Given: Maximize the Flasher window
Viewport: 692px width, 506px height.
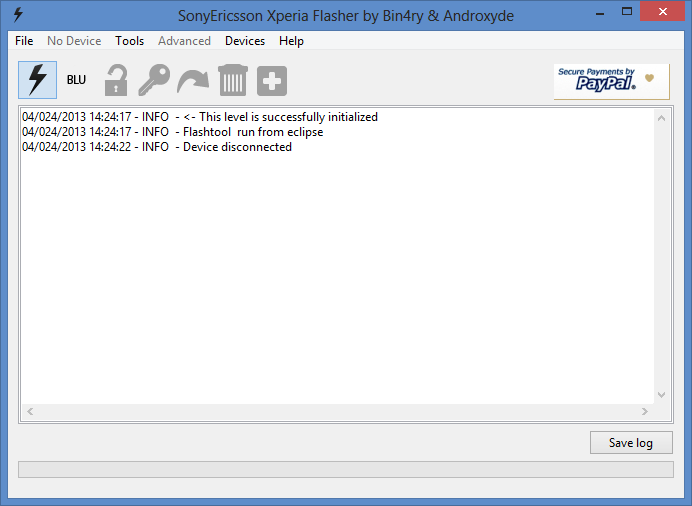Looking at the screenshot, I should 627,12.
